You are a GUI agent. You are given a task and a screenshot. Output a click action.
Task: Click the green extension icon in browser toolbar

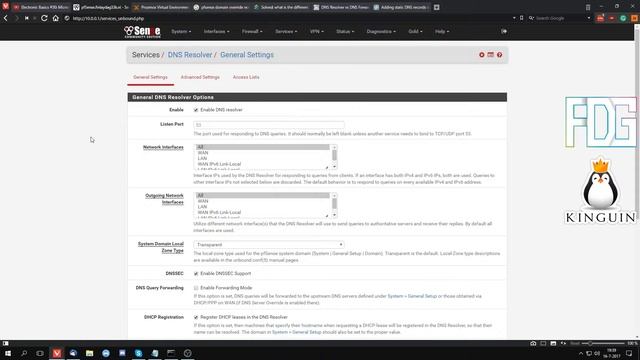623,18
